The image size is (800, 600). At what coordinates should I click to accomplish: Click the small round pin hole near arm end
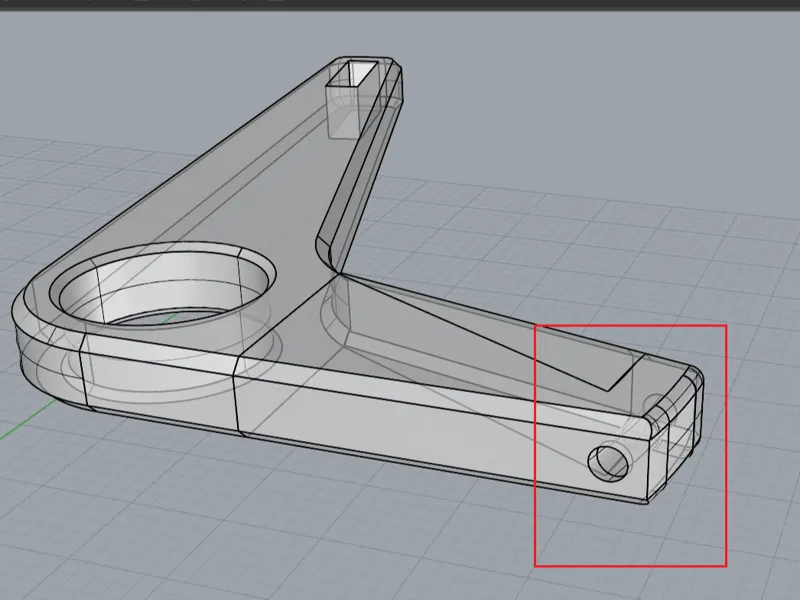(608, 463)
